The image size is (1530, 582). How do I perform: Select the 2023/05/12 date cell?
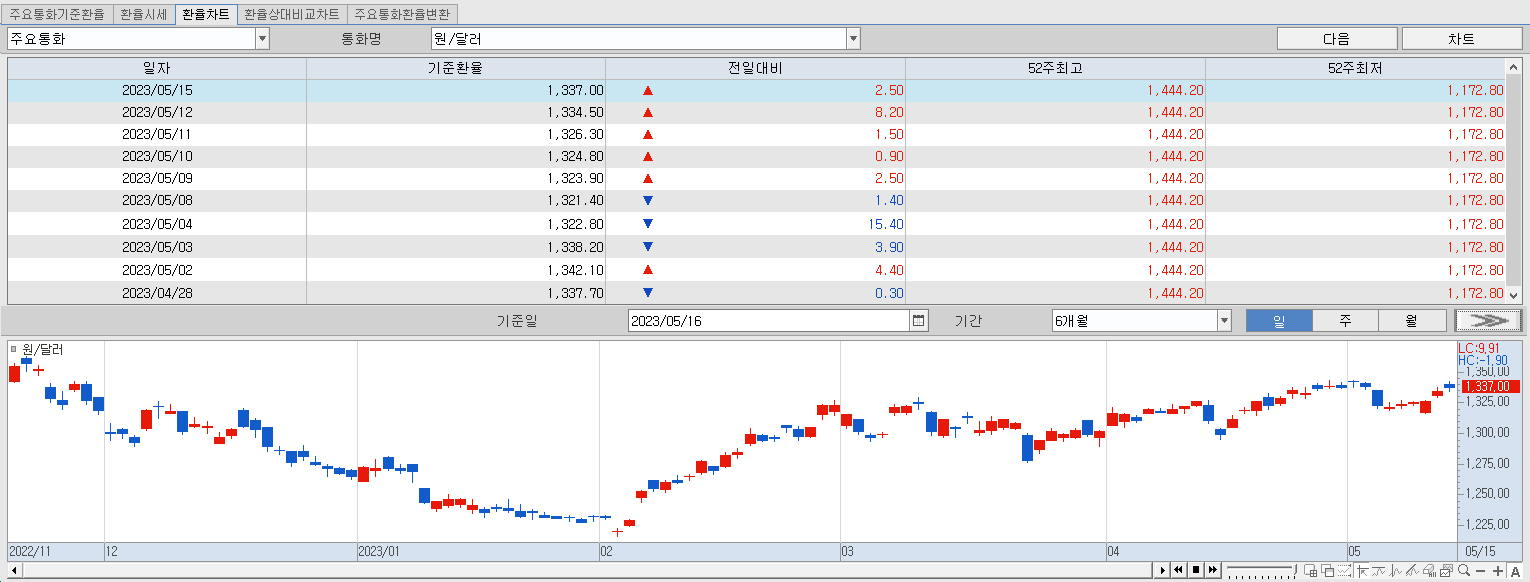pyautogui.click(x=157, y=112)
